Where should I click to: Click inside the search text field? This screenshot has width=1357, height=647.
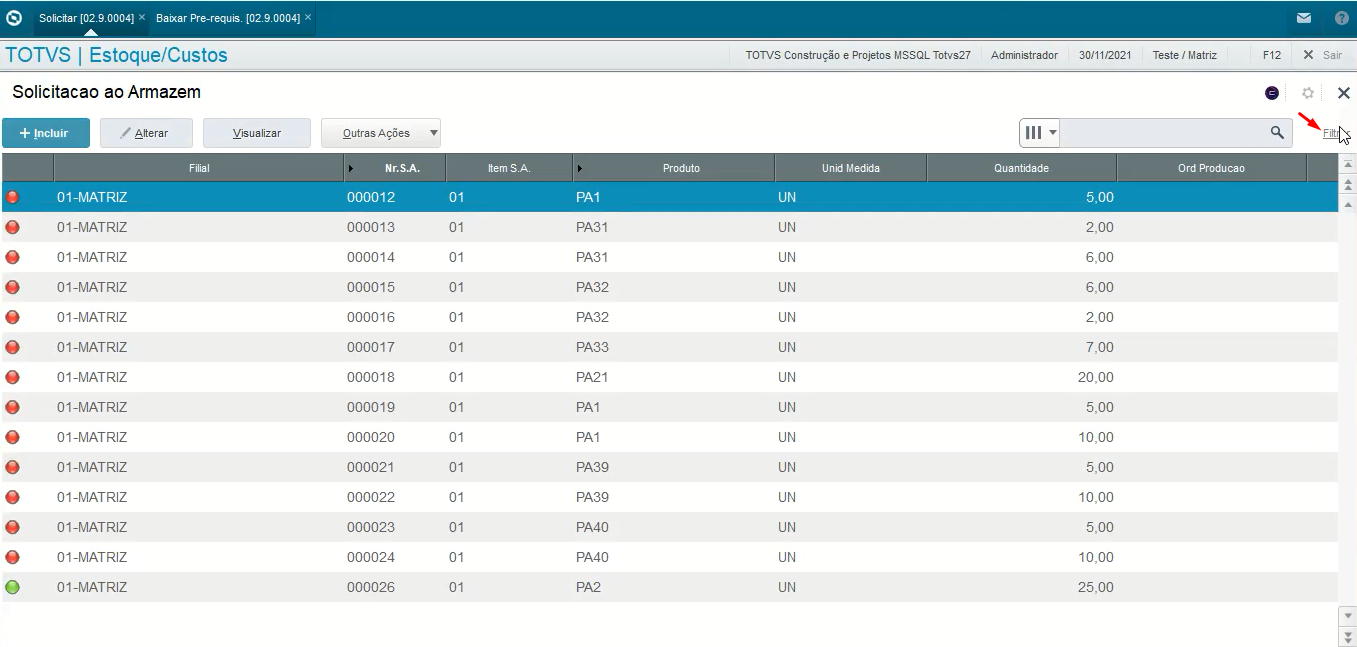(1160, 133)
